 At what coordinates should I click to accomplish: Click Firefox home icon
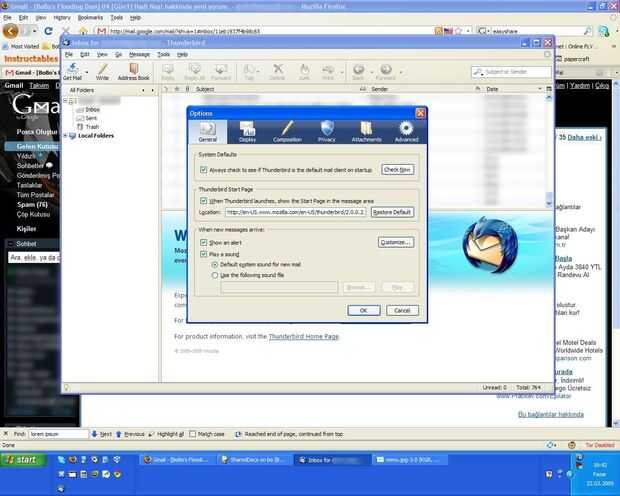tap(83, 31)
